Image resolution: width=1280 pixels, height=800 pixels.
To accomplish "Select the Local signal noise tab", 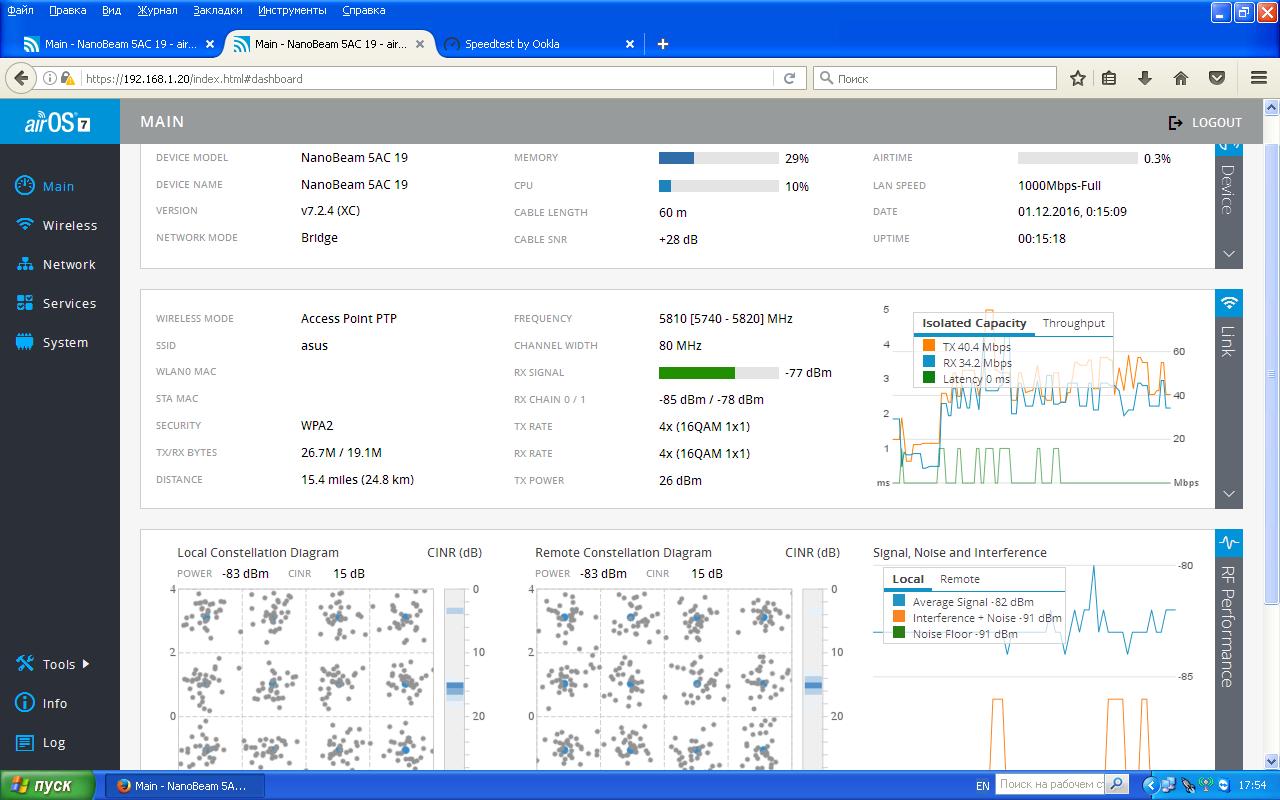I will tap(908, 579).
